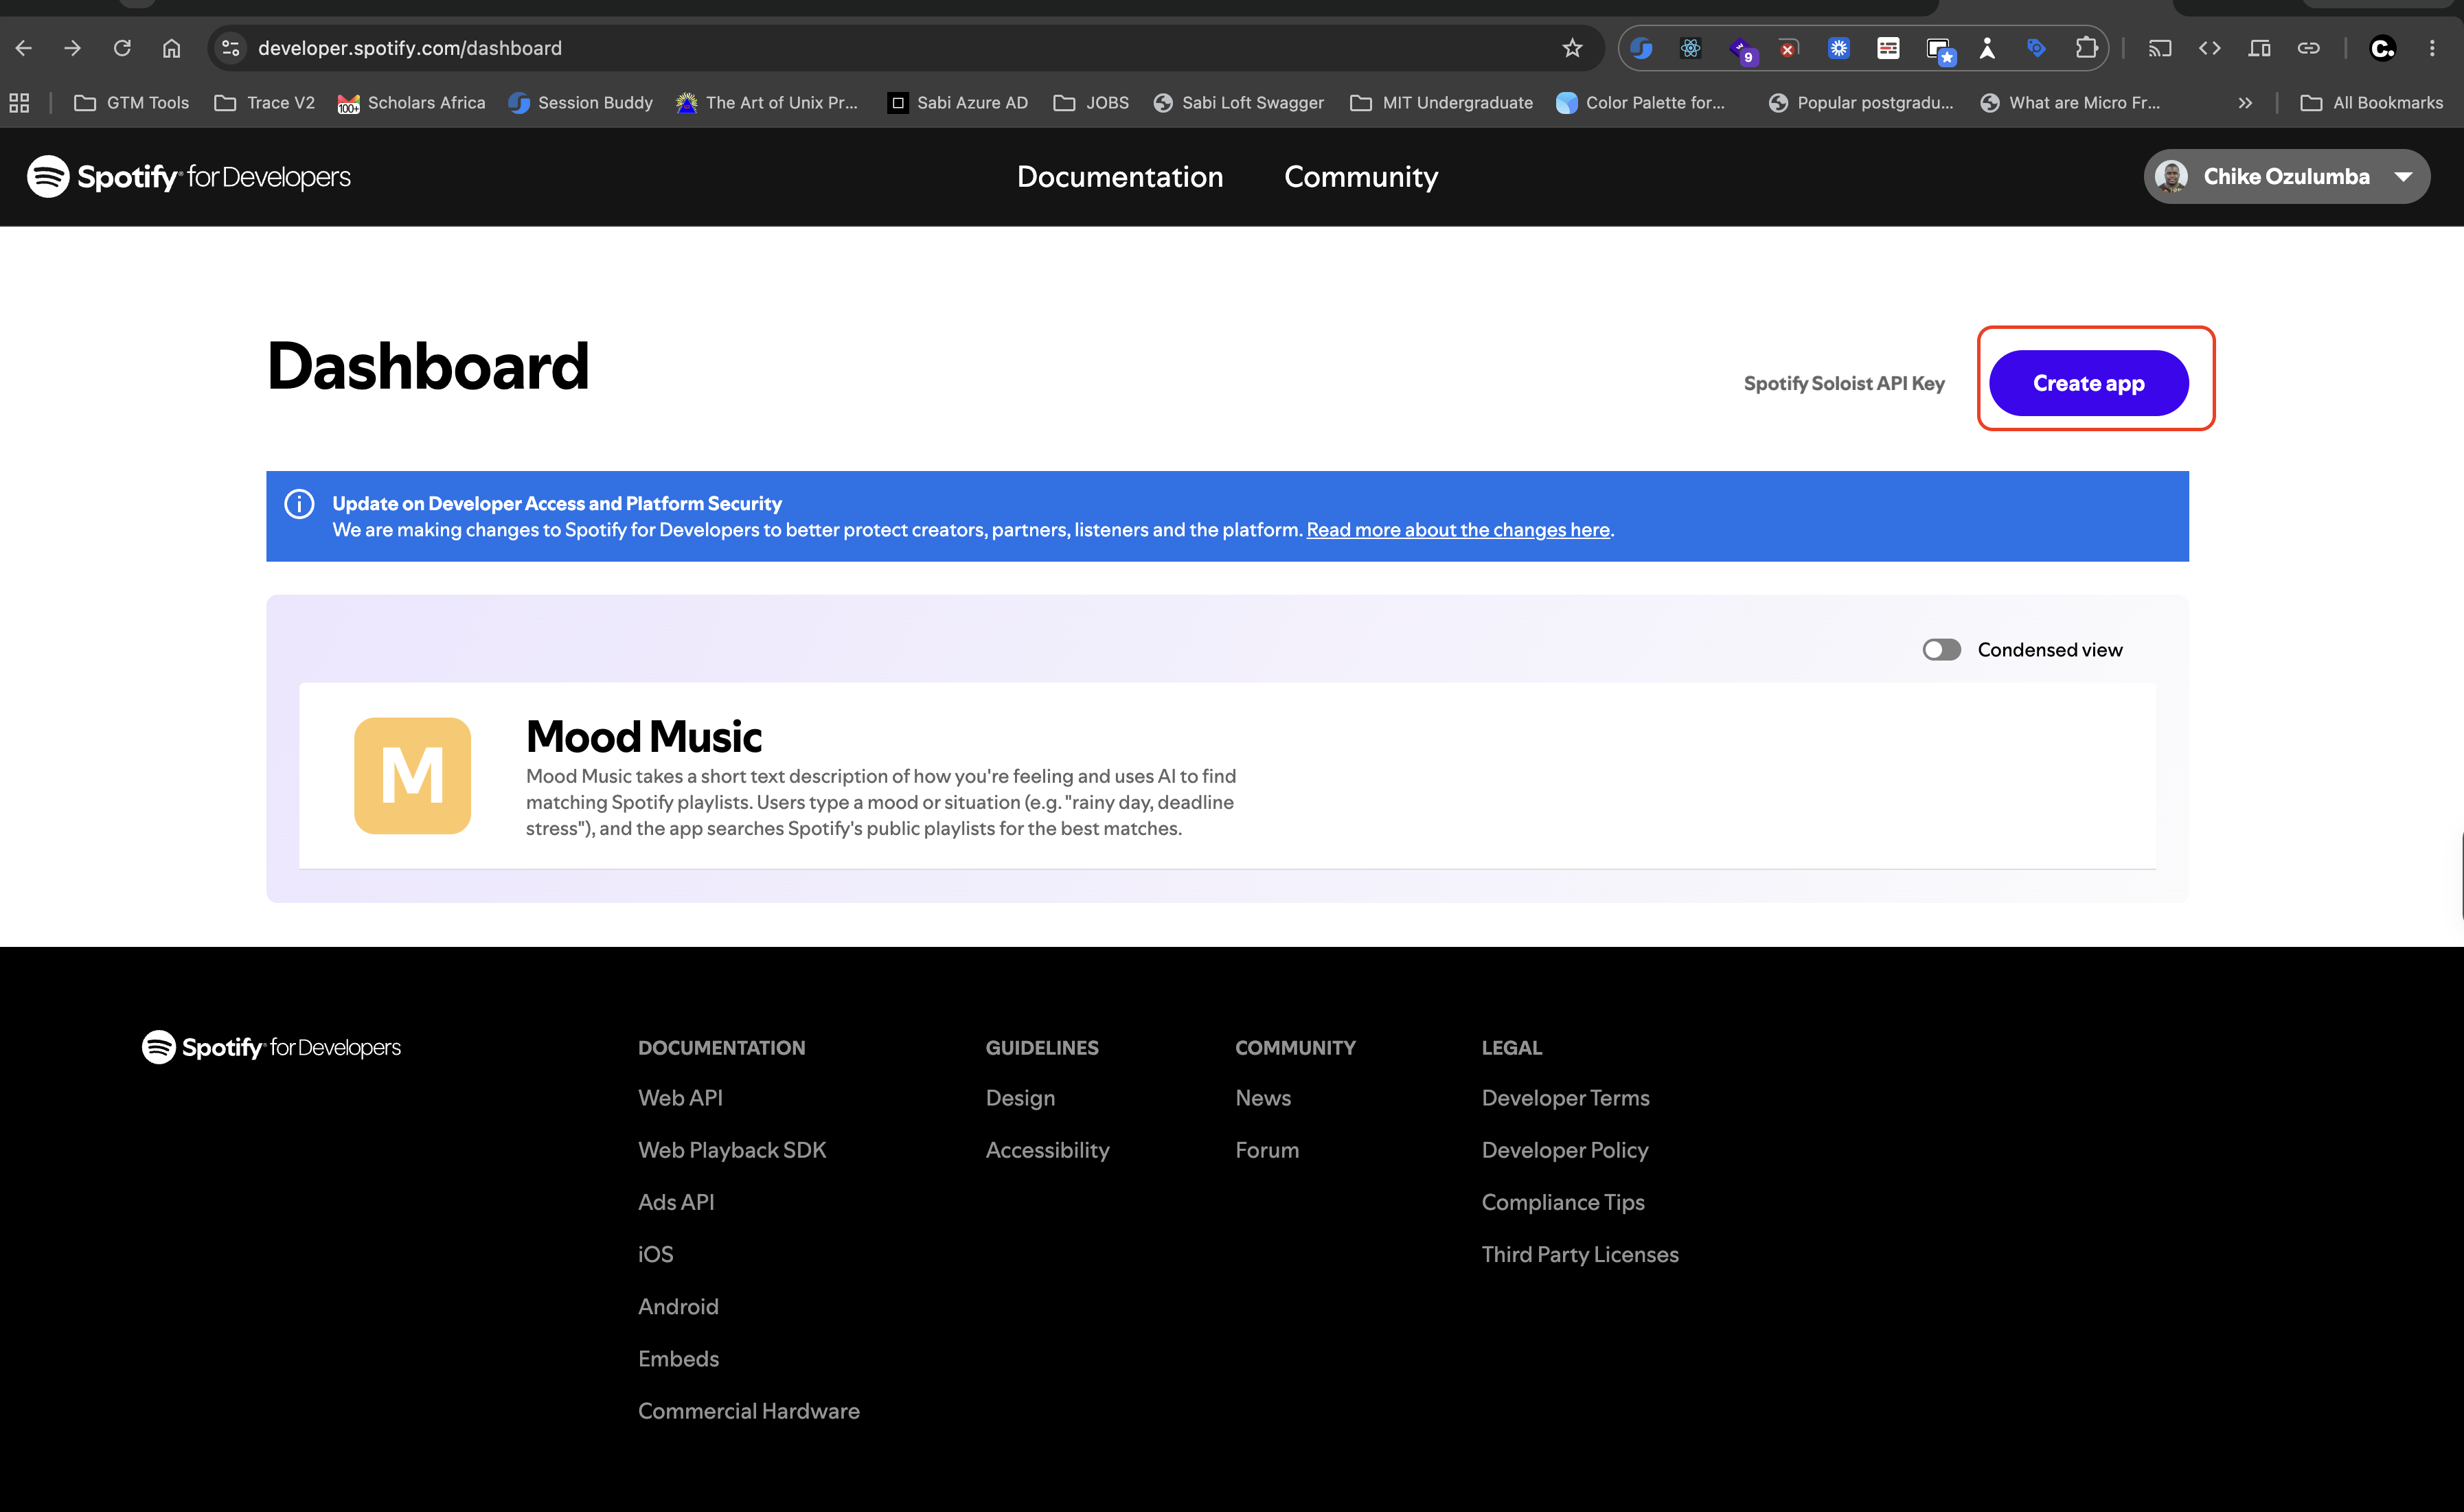View site information icon in address bar

coord(231,48)
